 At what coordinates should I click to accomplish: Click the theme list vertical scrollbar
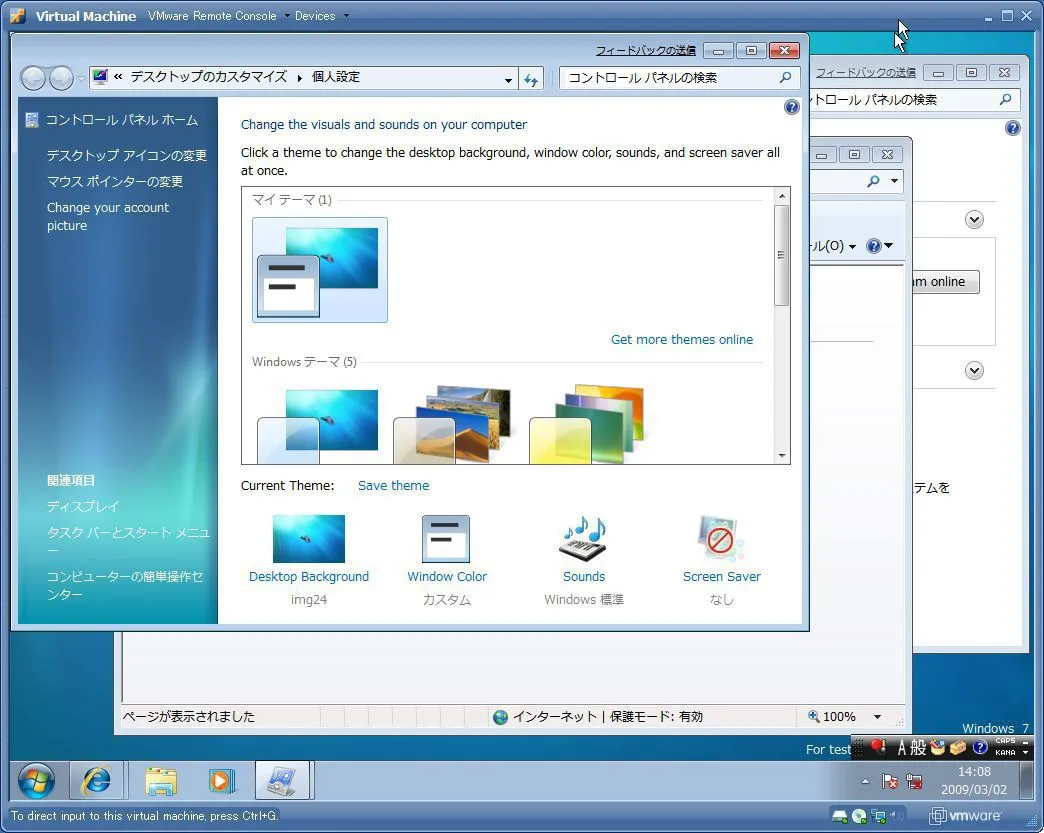(782, 256)
